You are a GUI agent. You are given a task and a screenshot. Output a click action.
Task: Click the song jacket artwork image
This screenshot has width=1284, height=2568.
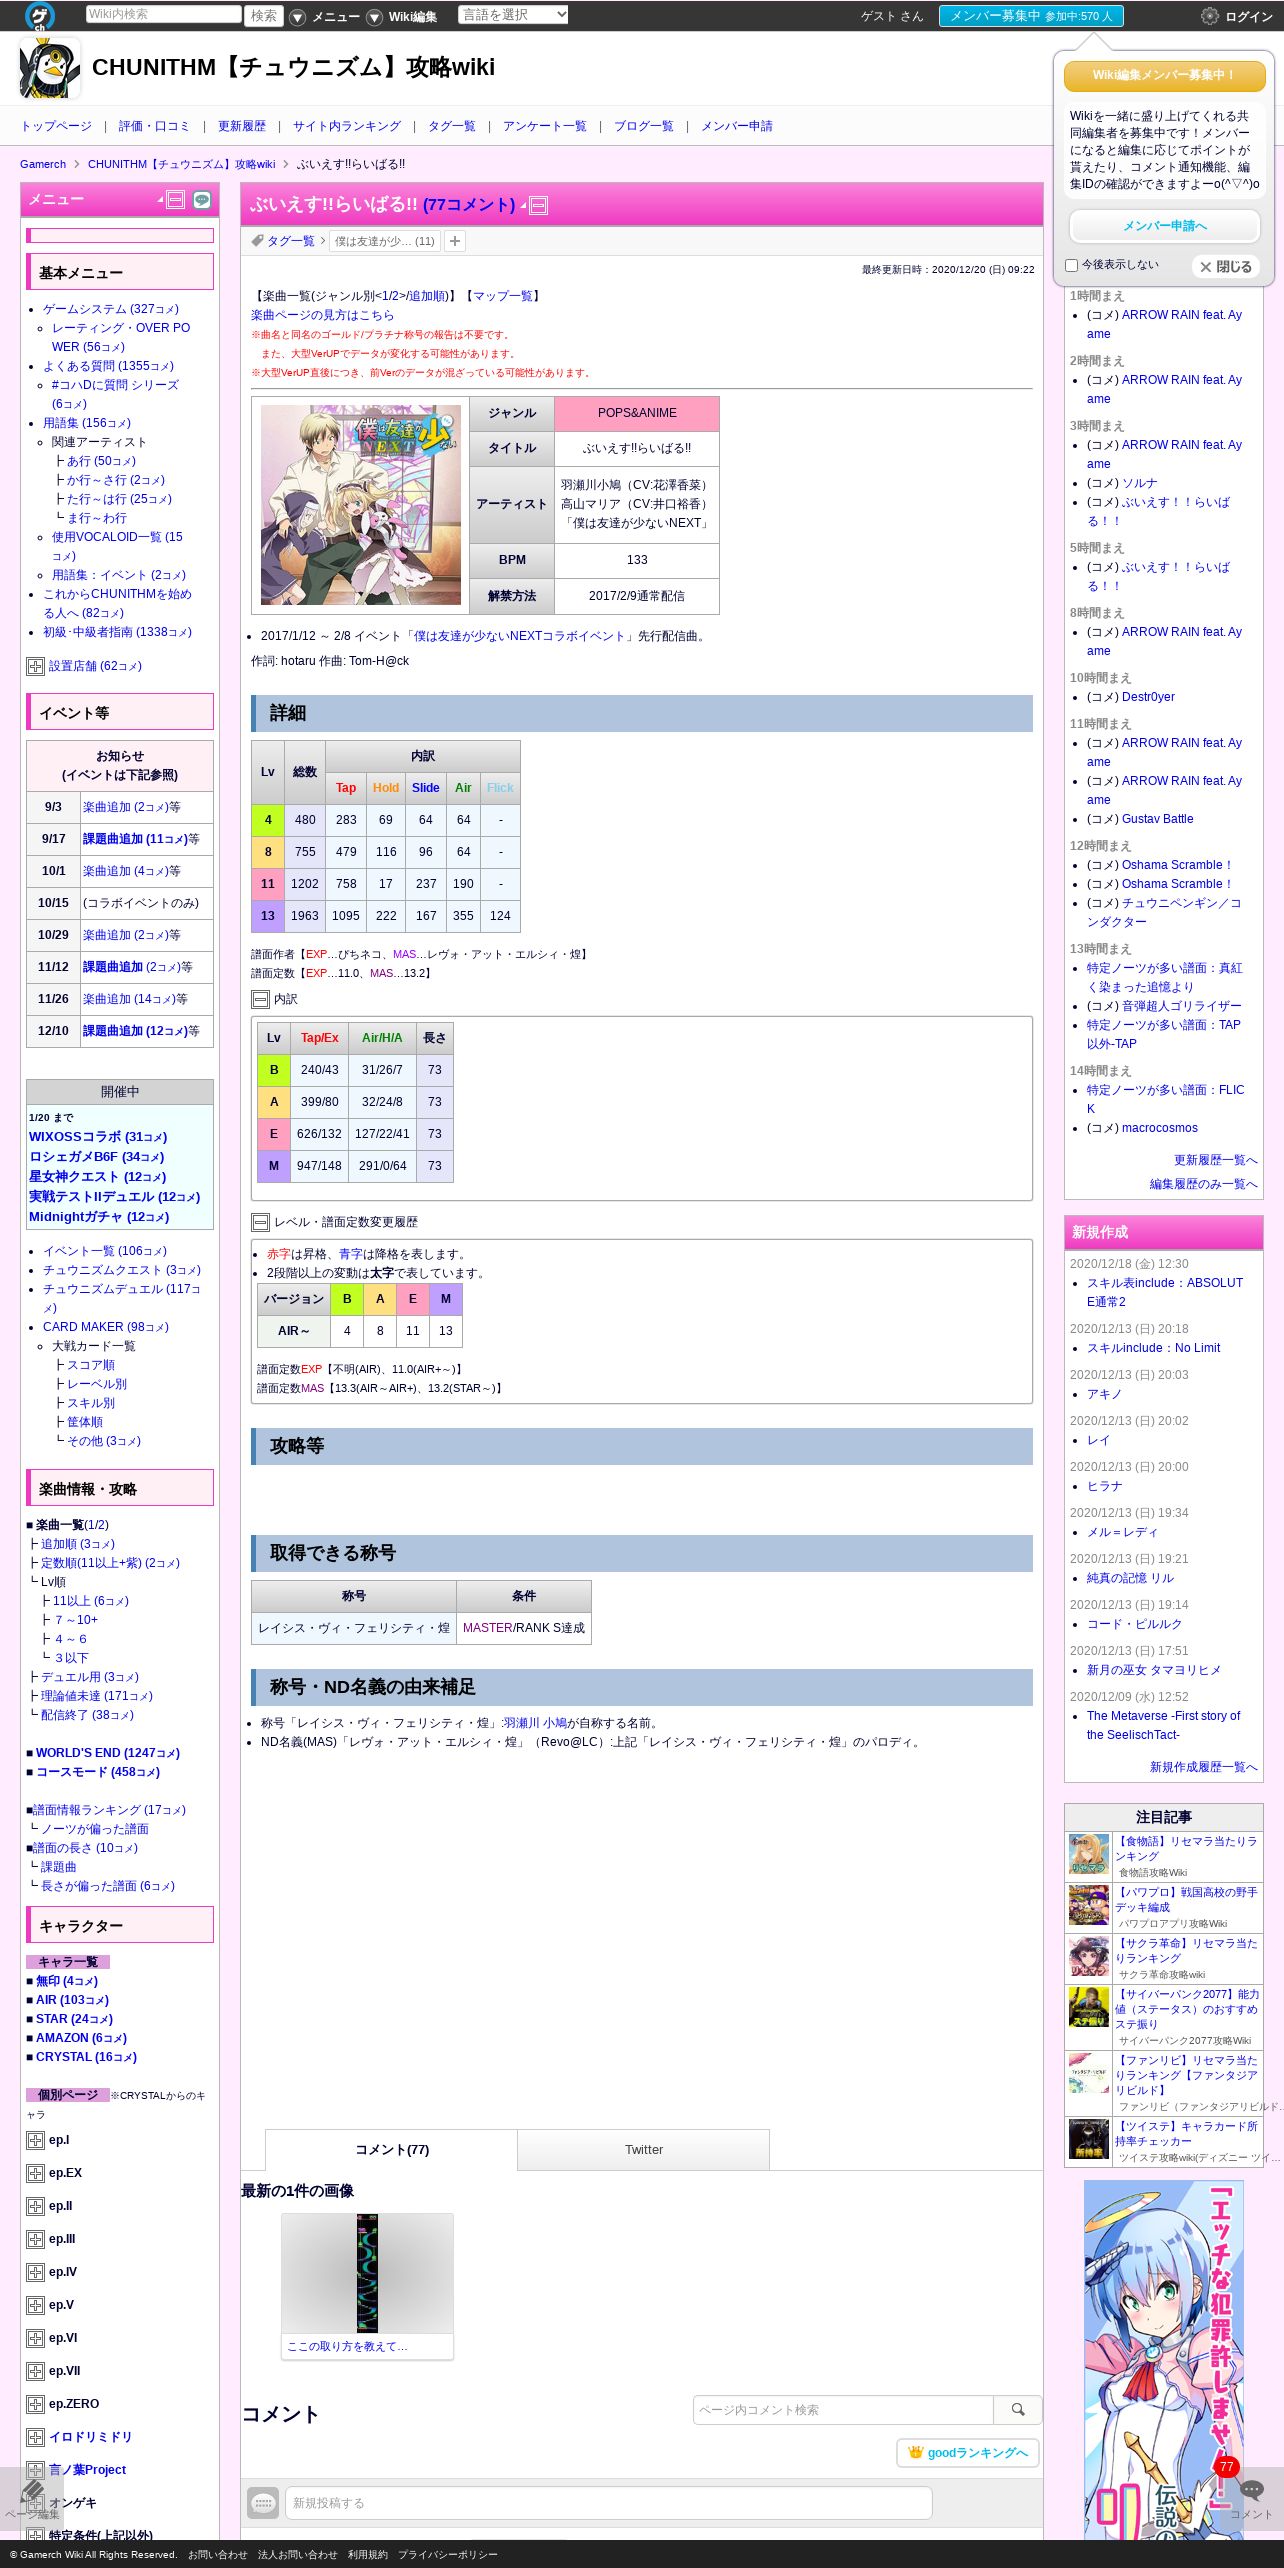(x=361, y=505)
